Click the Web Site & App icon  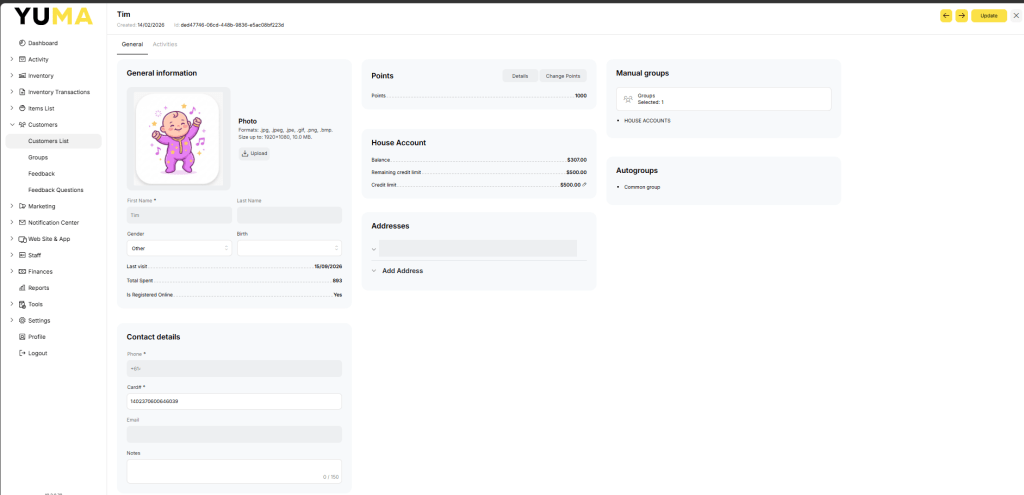[x=22, y=239]
